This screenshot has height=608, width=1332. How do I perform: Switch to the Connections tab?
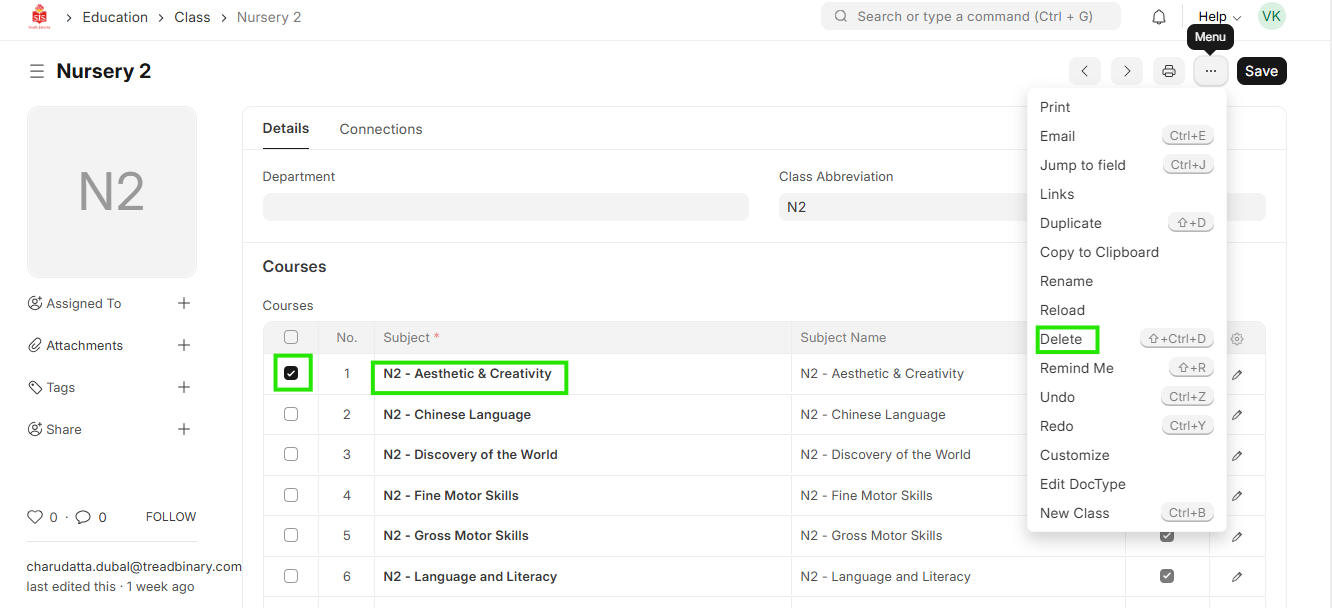(381, 129)
